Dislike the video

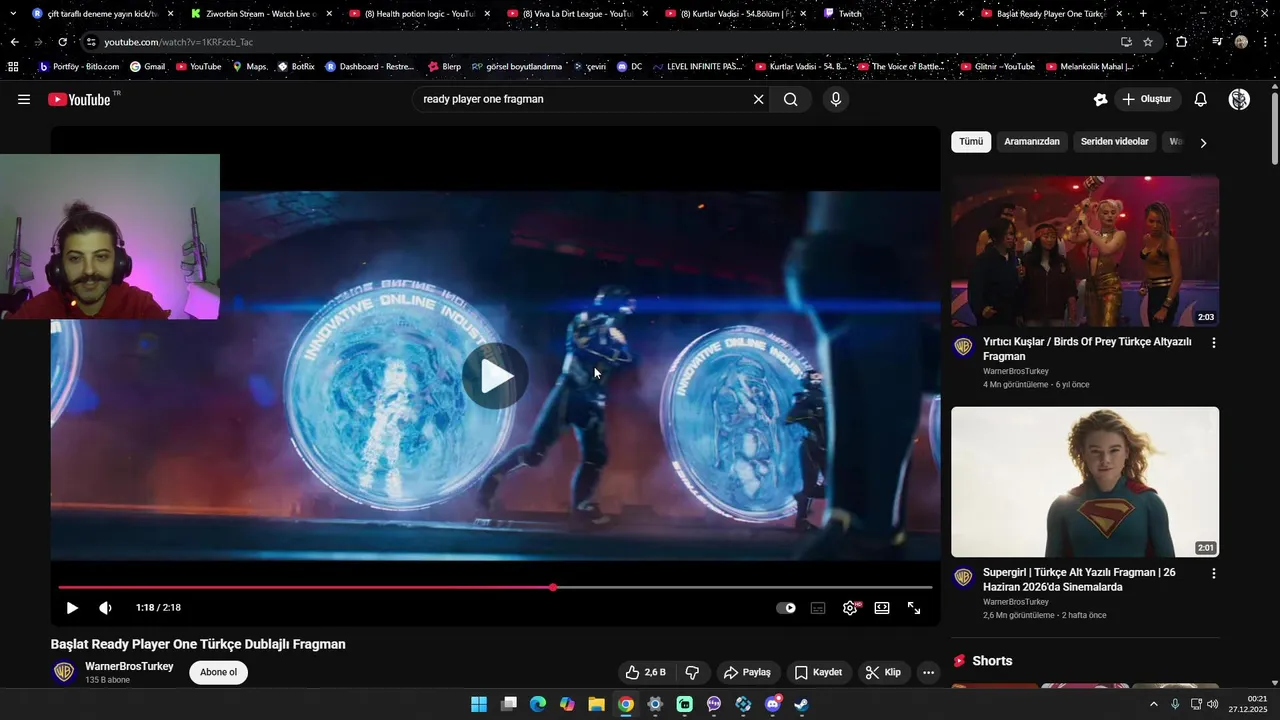coord(692,672)
